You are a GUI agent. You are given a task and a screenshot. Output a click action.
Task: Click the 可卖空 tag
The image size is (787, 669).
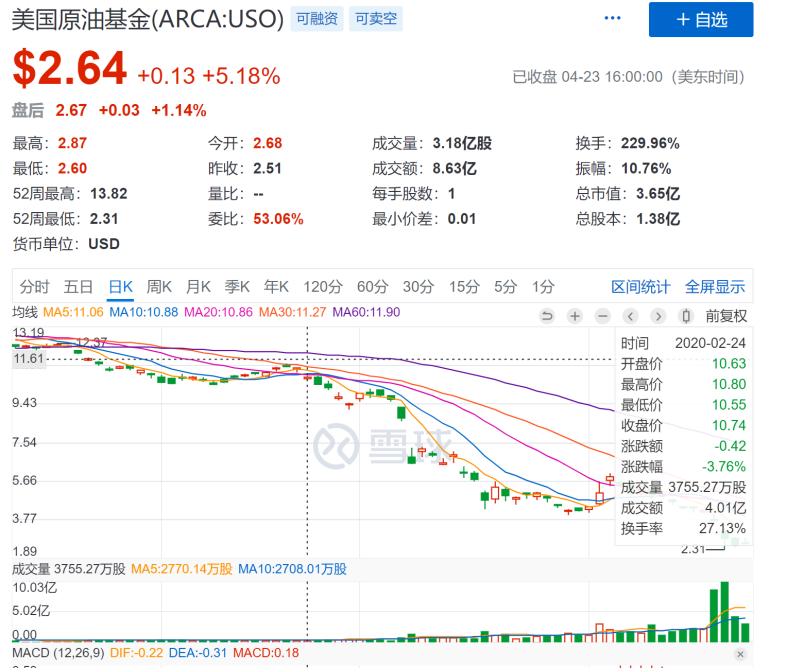pos(376,19)
